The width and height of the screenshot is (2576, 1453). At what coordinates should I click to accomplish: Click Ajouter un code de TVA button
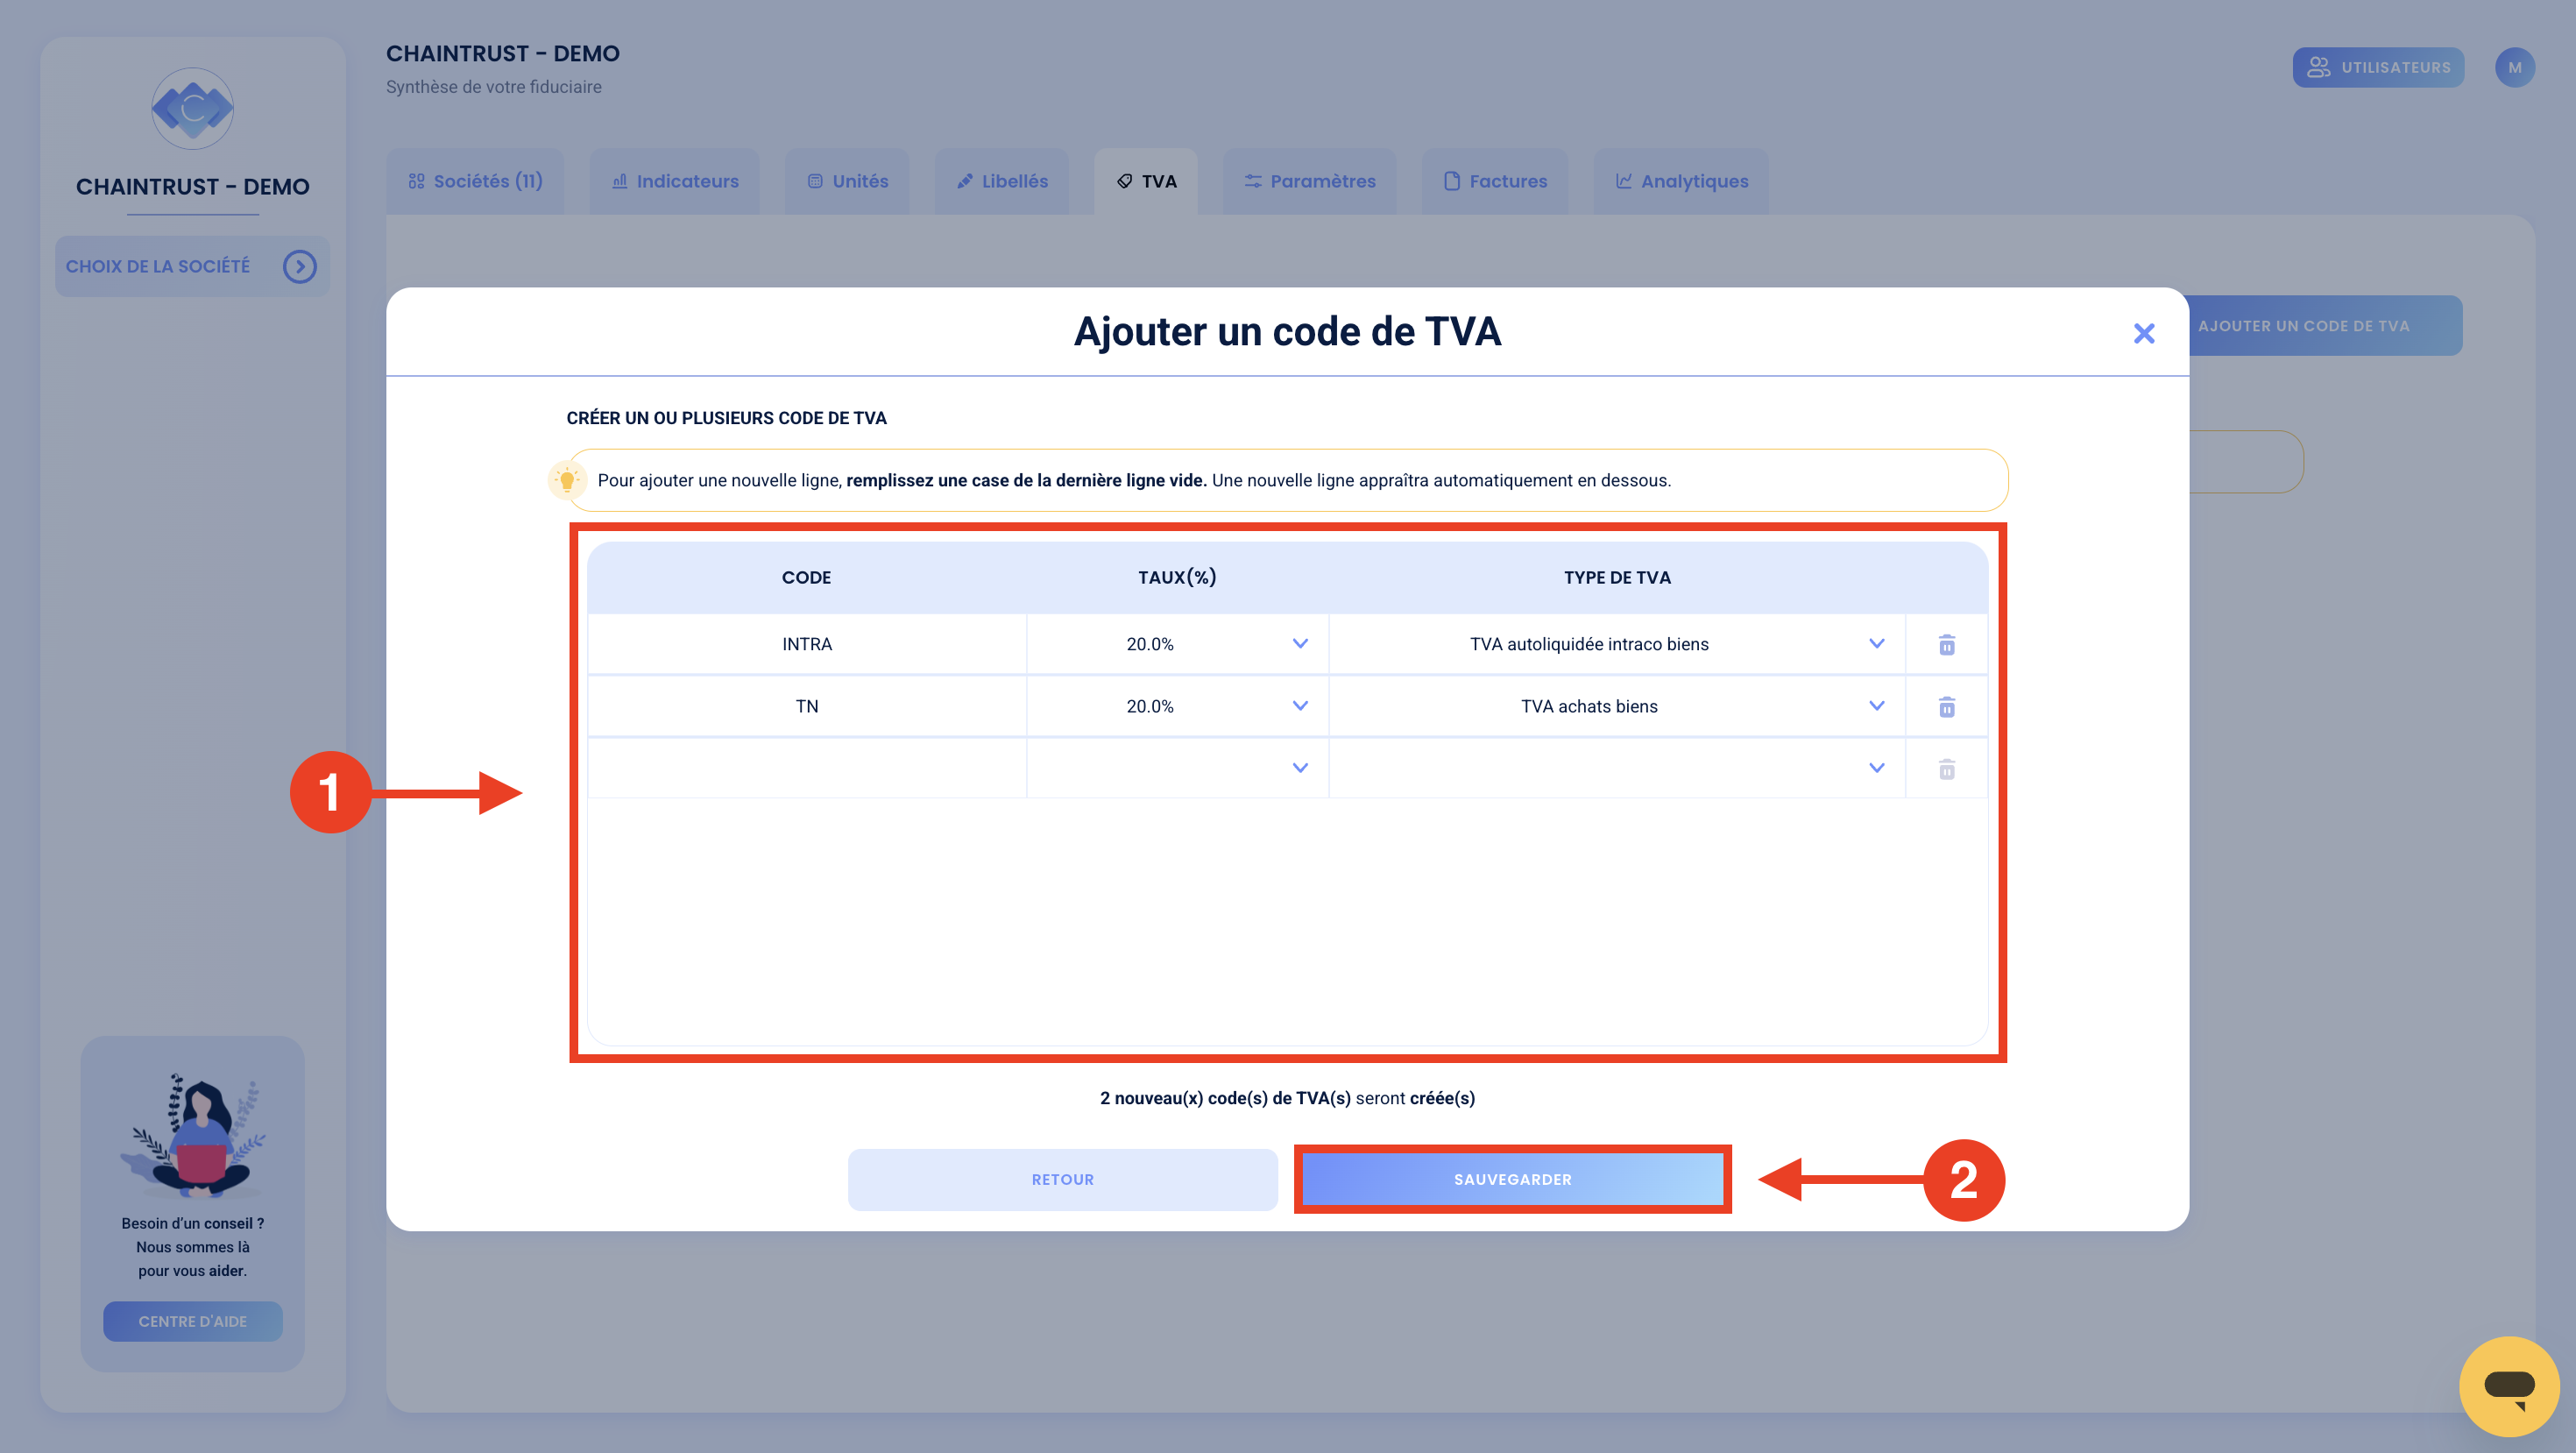tap(2325, 325)
